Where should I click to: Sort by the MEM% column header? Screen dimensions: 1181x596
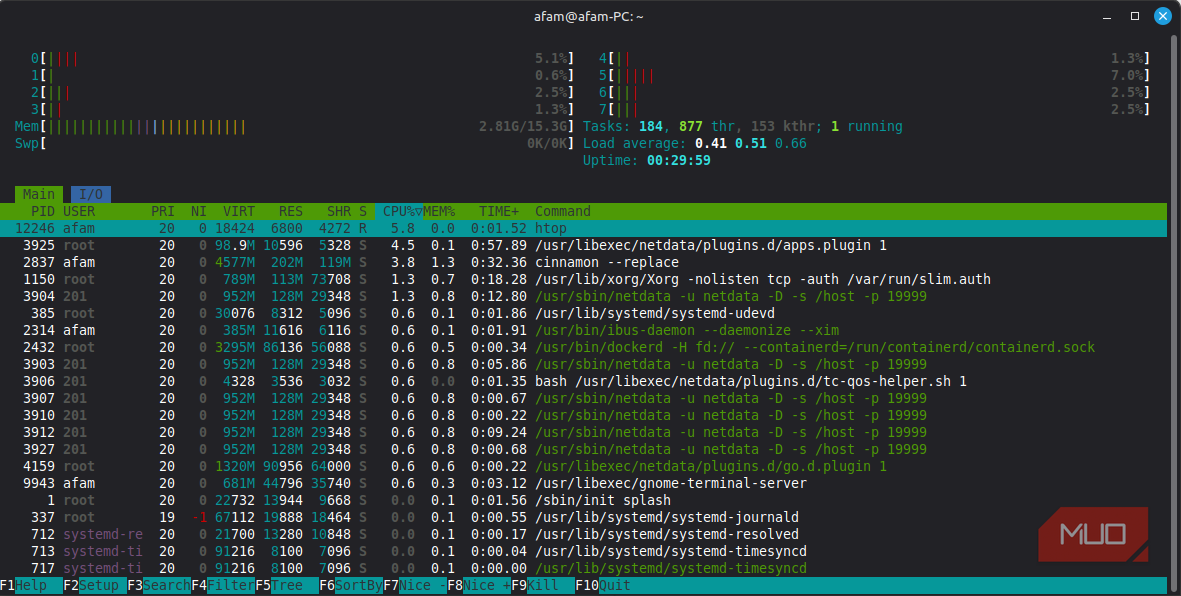pos(439,212)
